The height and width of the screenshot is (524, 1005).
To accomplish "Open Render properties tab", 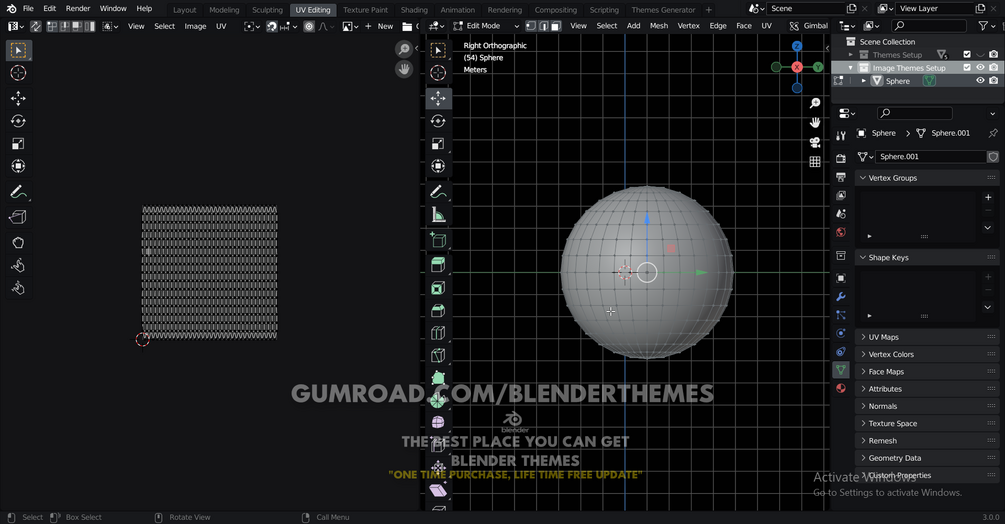I will pyautogui.click(x=841, y=158).
